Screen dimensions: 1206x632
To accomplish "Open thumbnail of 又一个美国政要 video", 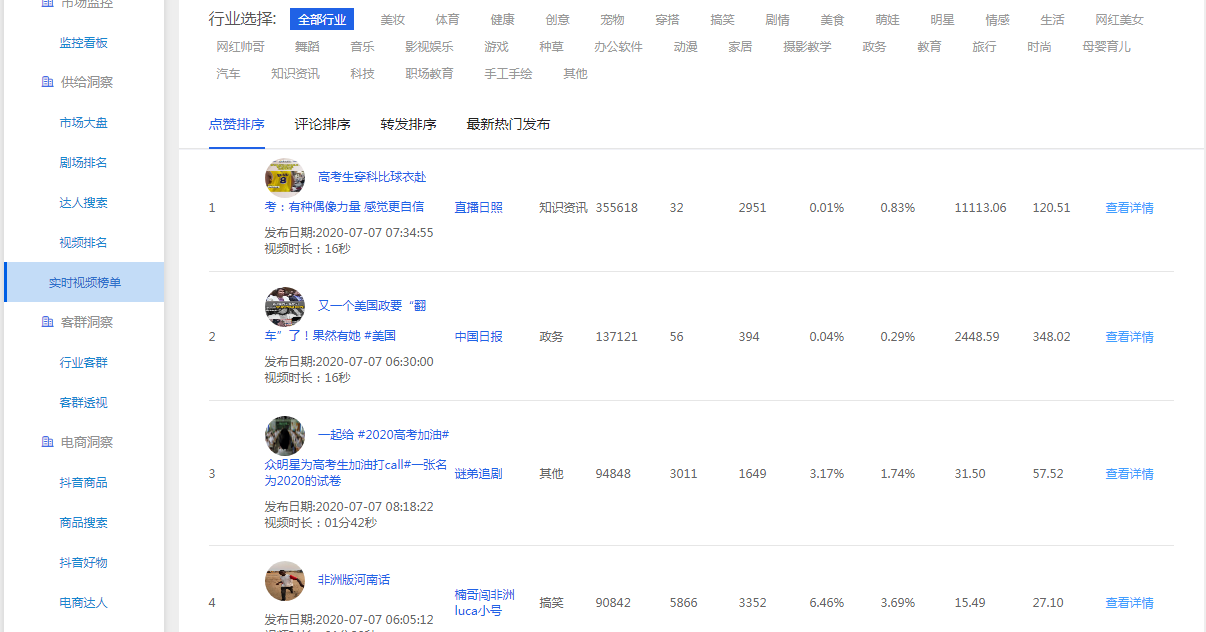I will coord(285,306).
